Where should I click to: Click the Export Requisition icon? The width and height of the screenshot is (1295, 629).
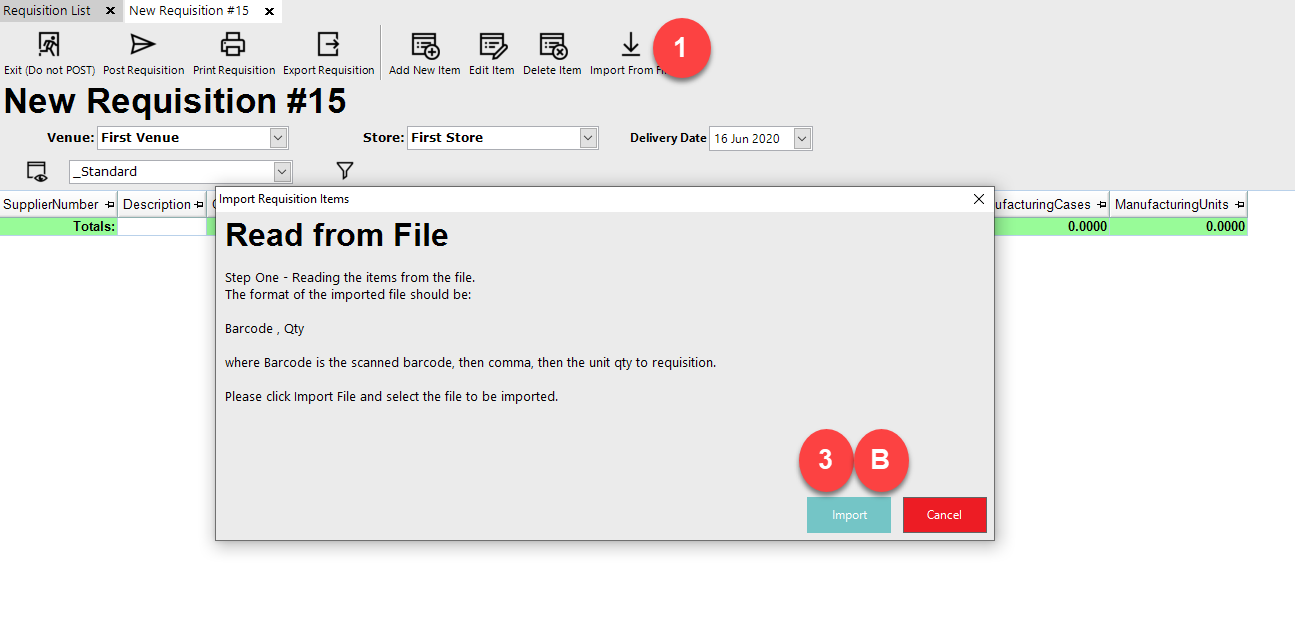(x=328, y=45)
